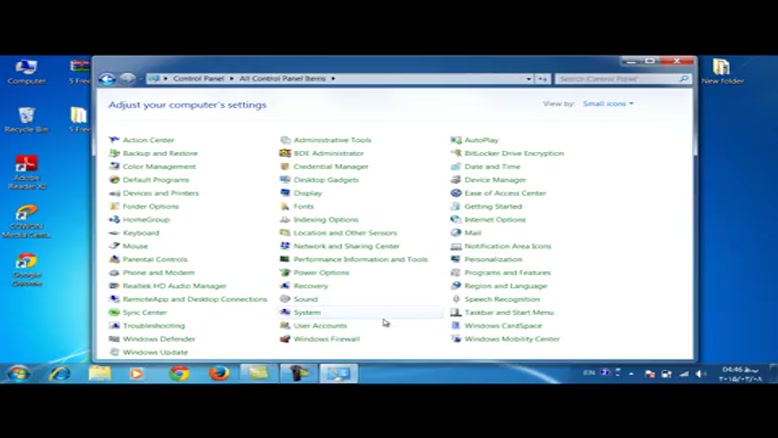Screen dimensions: 778x438
Task: Open Color Management icon
Action: point(114,166)
